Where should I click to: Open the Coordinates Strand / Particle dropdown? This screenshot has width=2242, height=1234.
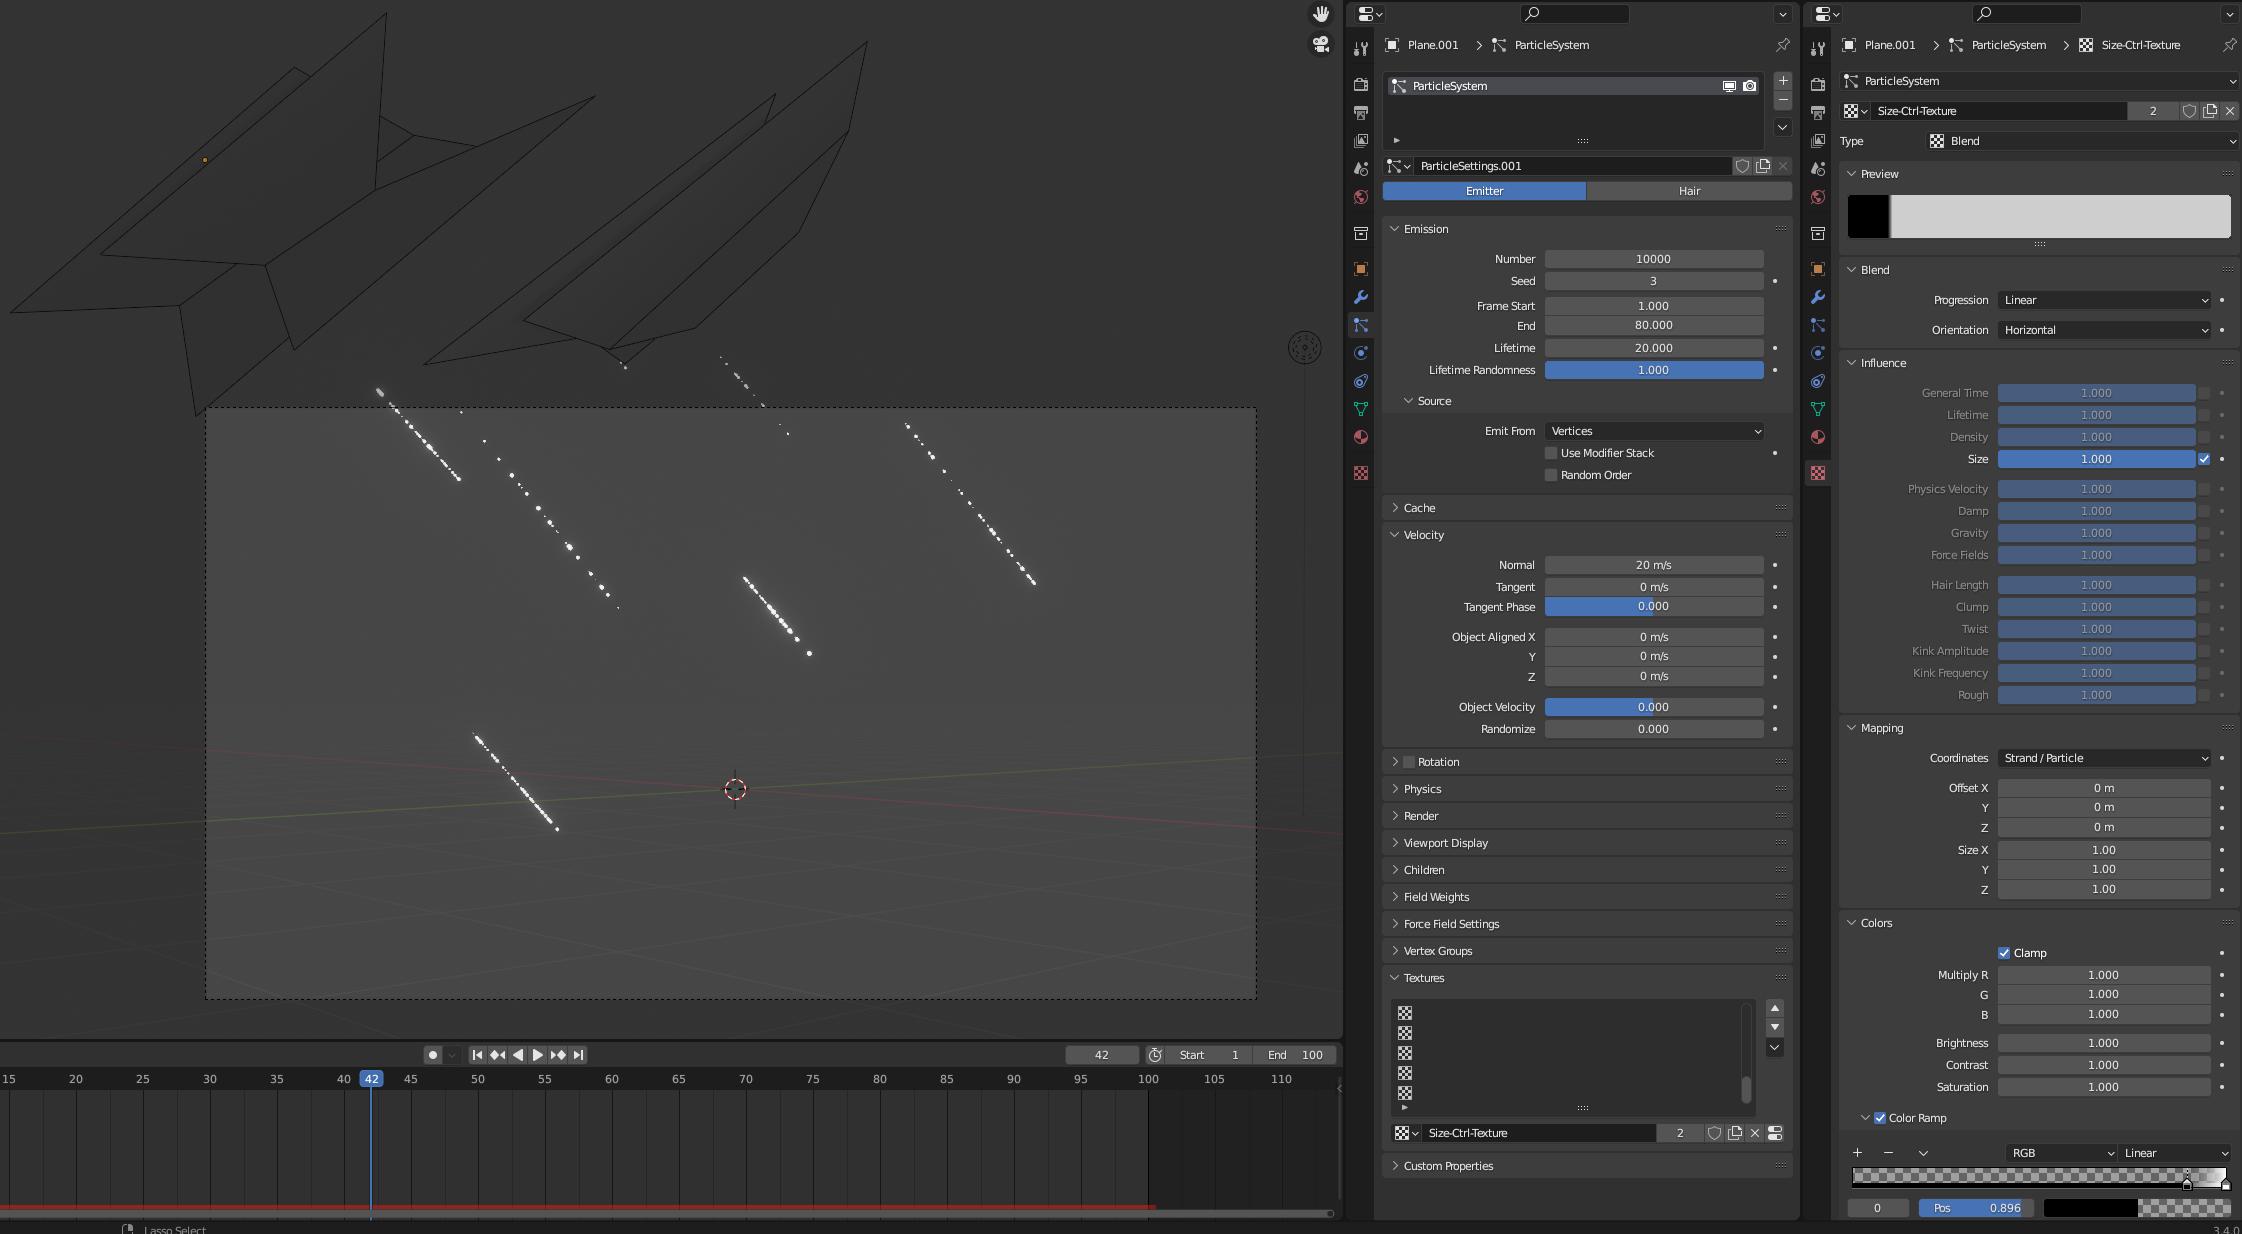2104,758
